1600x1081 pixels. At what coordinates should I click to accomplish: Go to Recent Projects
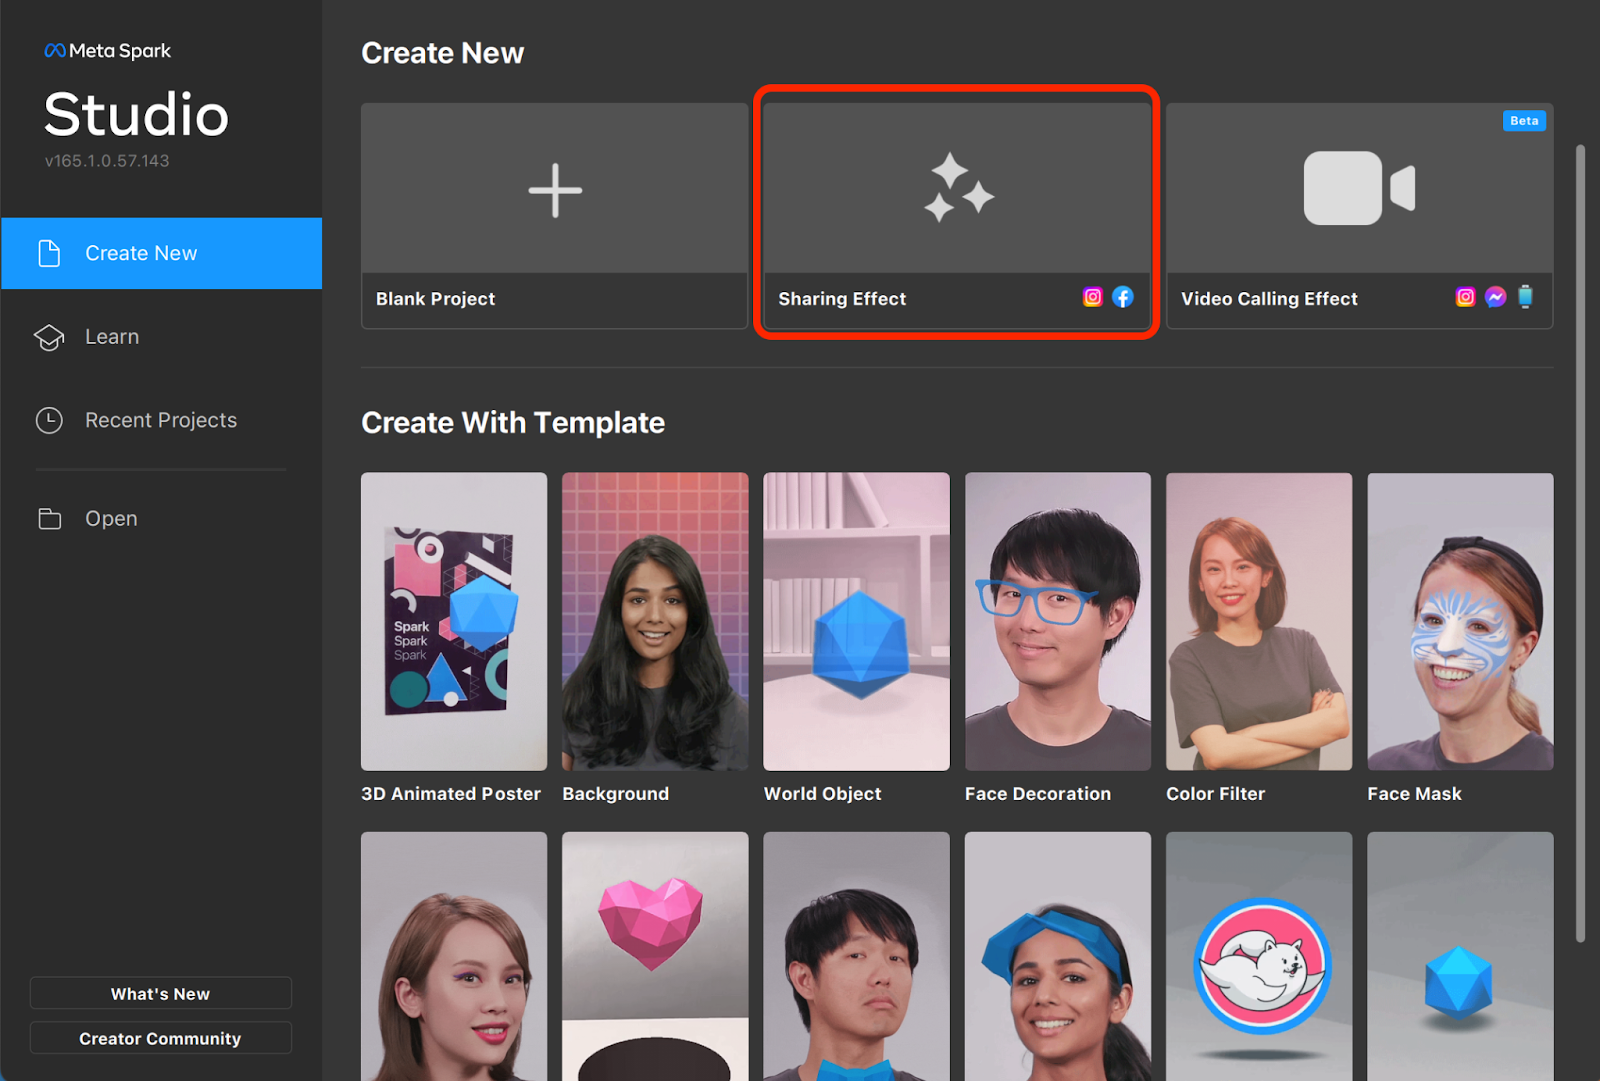click(162, 420)
